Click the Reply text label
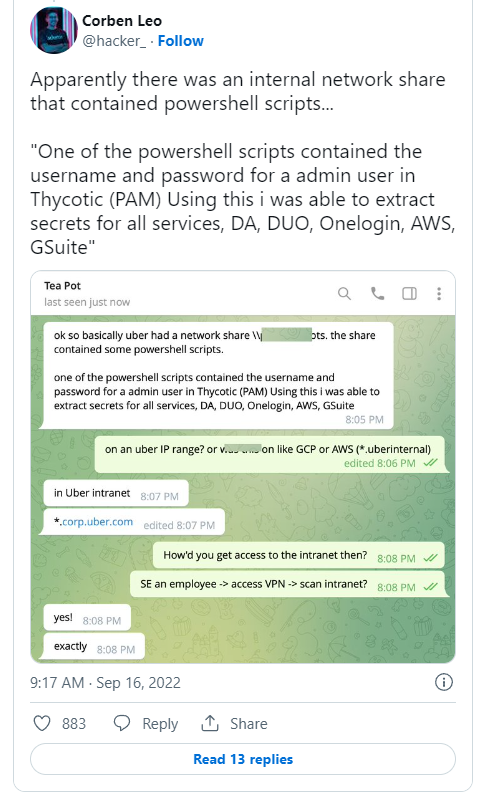 (160, 724)
